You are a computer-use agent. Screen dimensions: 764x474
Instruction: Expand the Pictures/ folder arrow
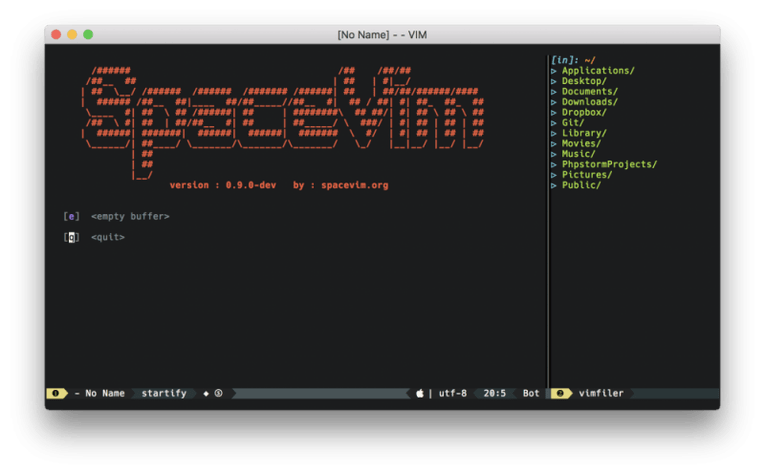(554, 175)
